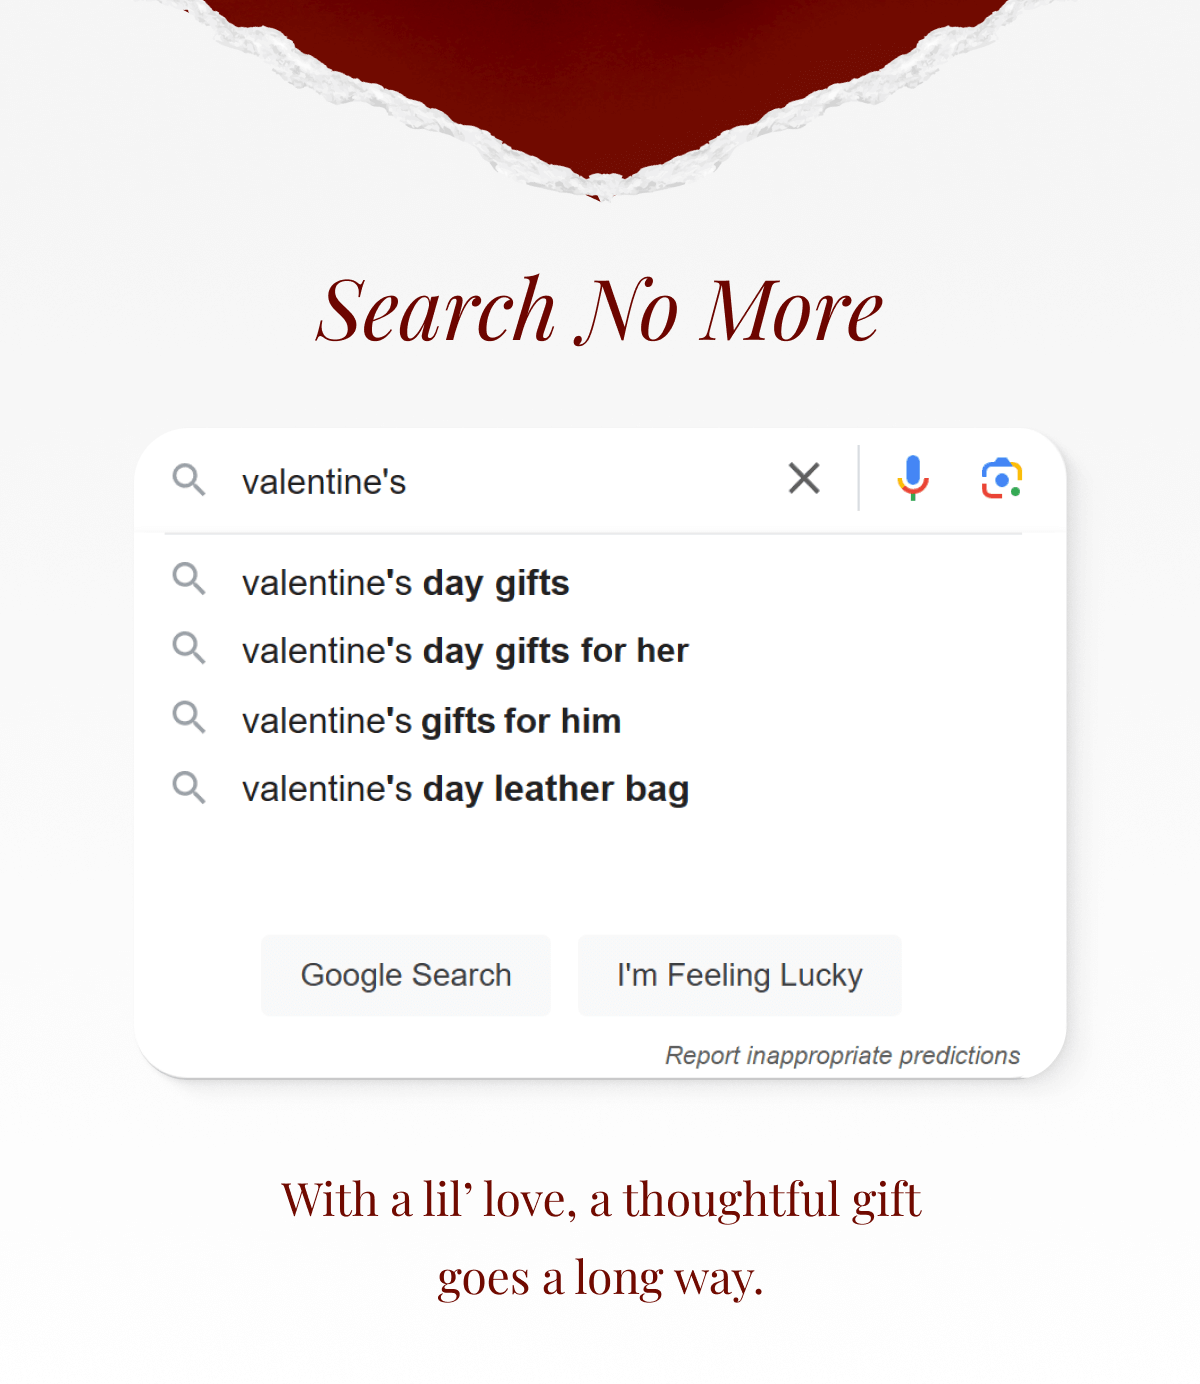Open 'Report inappropriate predictions'

click(842, 1055)
